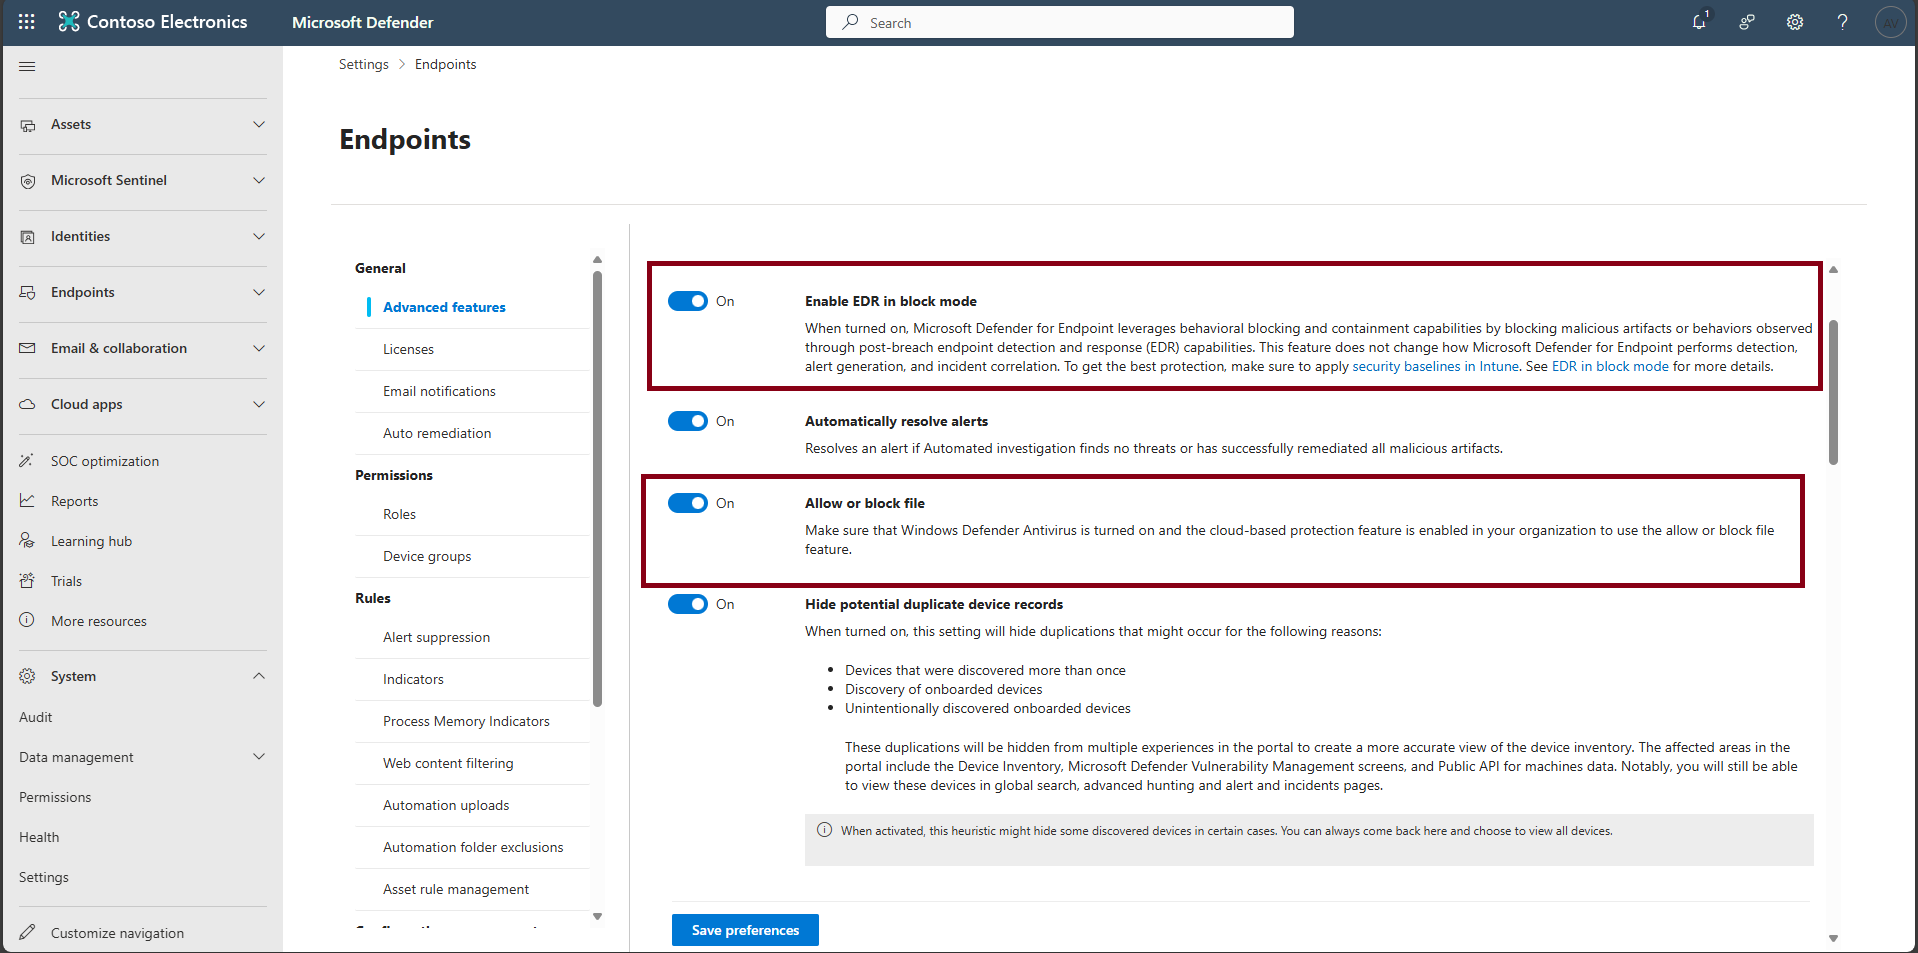Collapse navigation with the hamburger icon
1918x953 pixels.
pos(27,66)
